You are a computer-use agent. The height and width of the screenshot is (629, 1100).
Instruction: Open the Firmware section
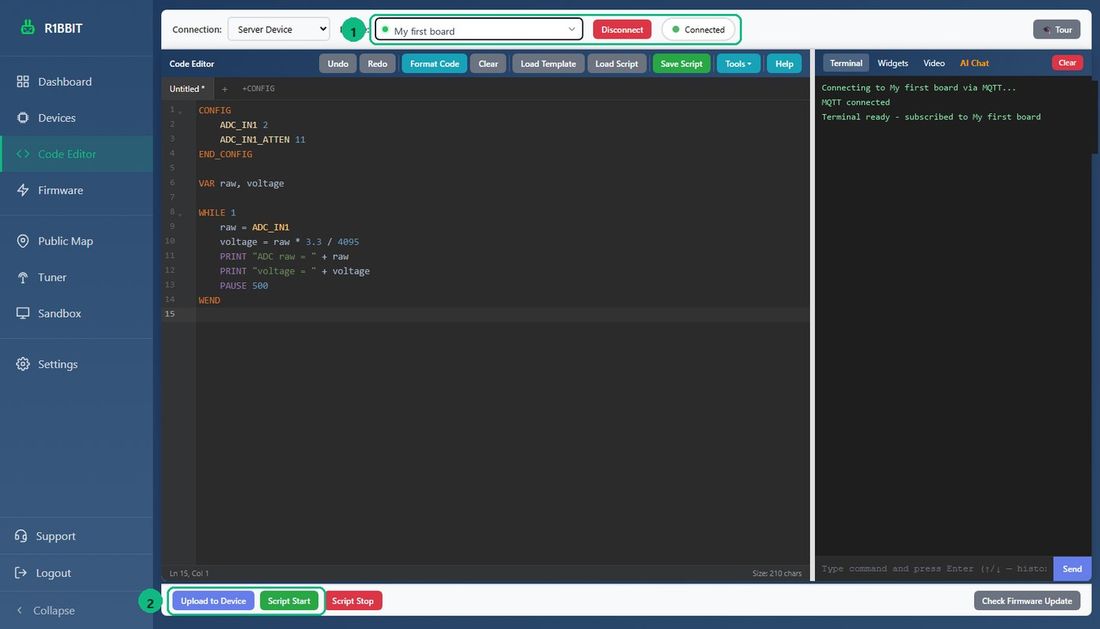pos(76,190)
